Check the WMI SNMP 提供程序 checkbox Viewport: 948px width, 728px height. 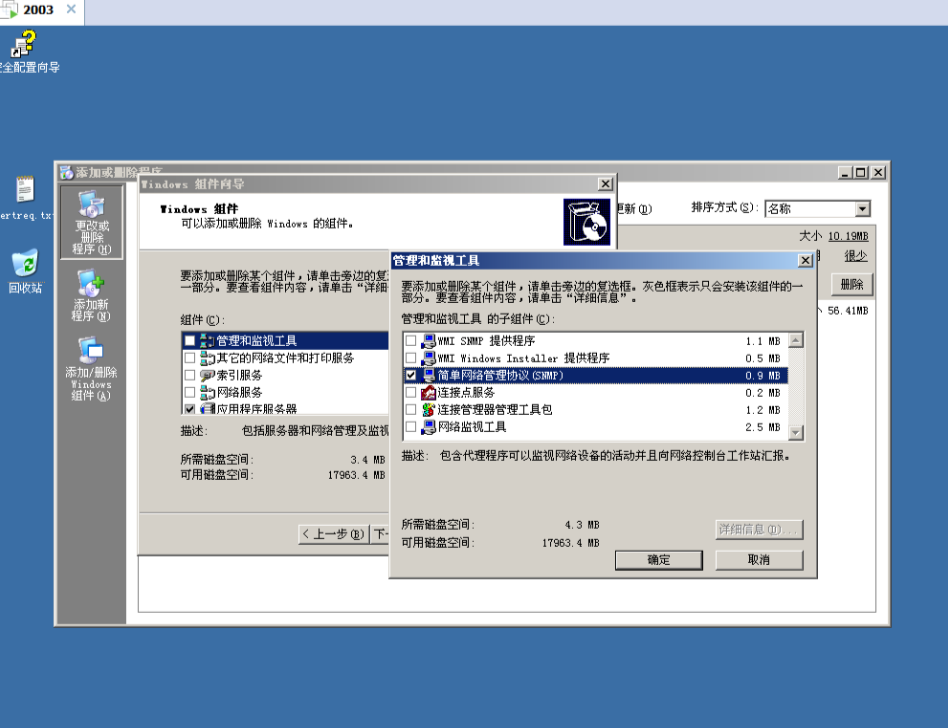tap(411, 341)
